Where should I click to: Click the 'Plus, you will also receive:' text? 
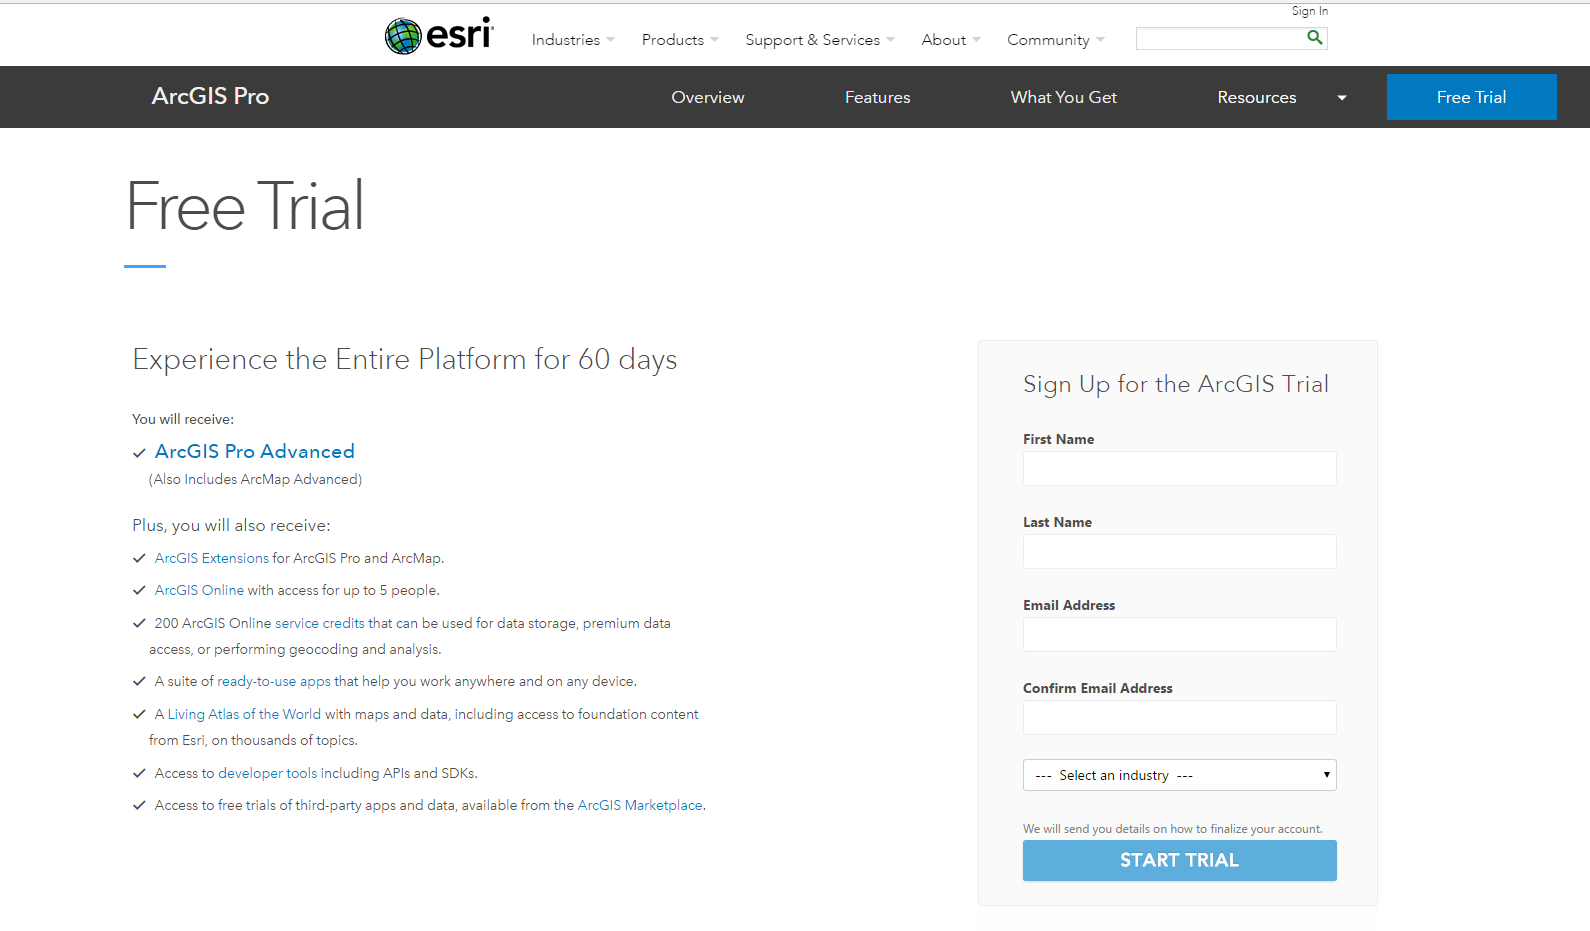[x=231, y=525]
